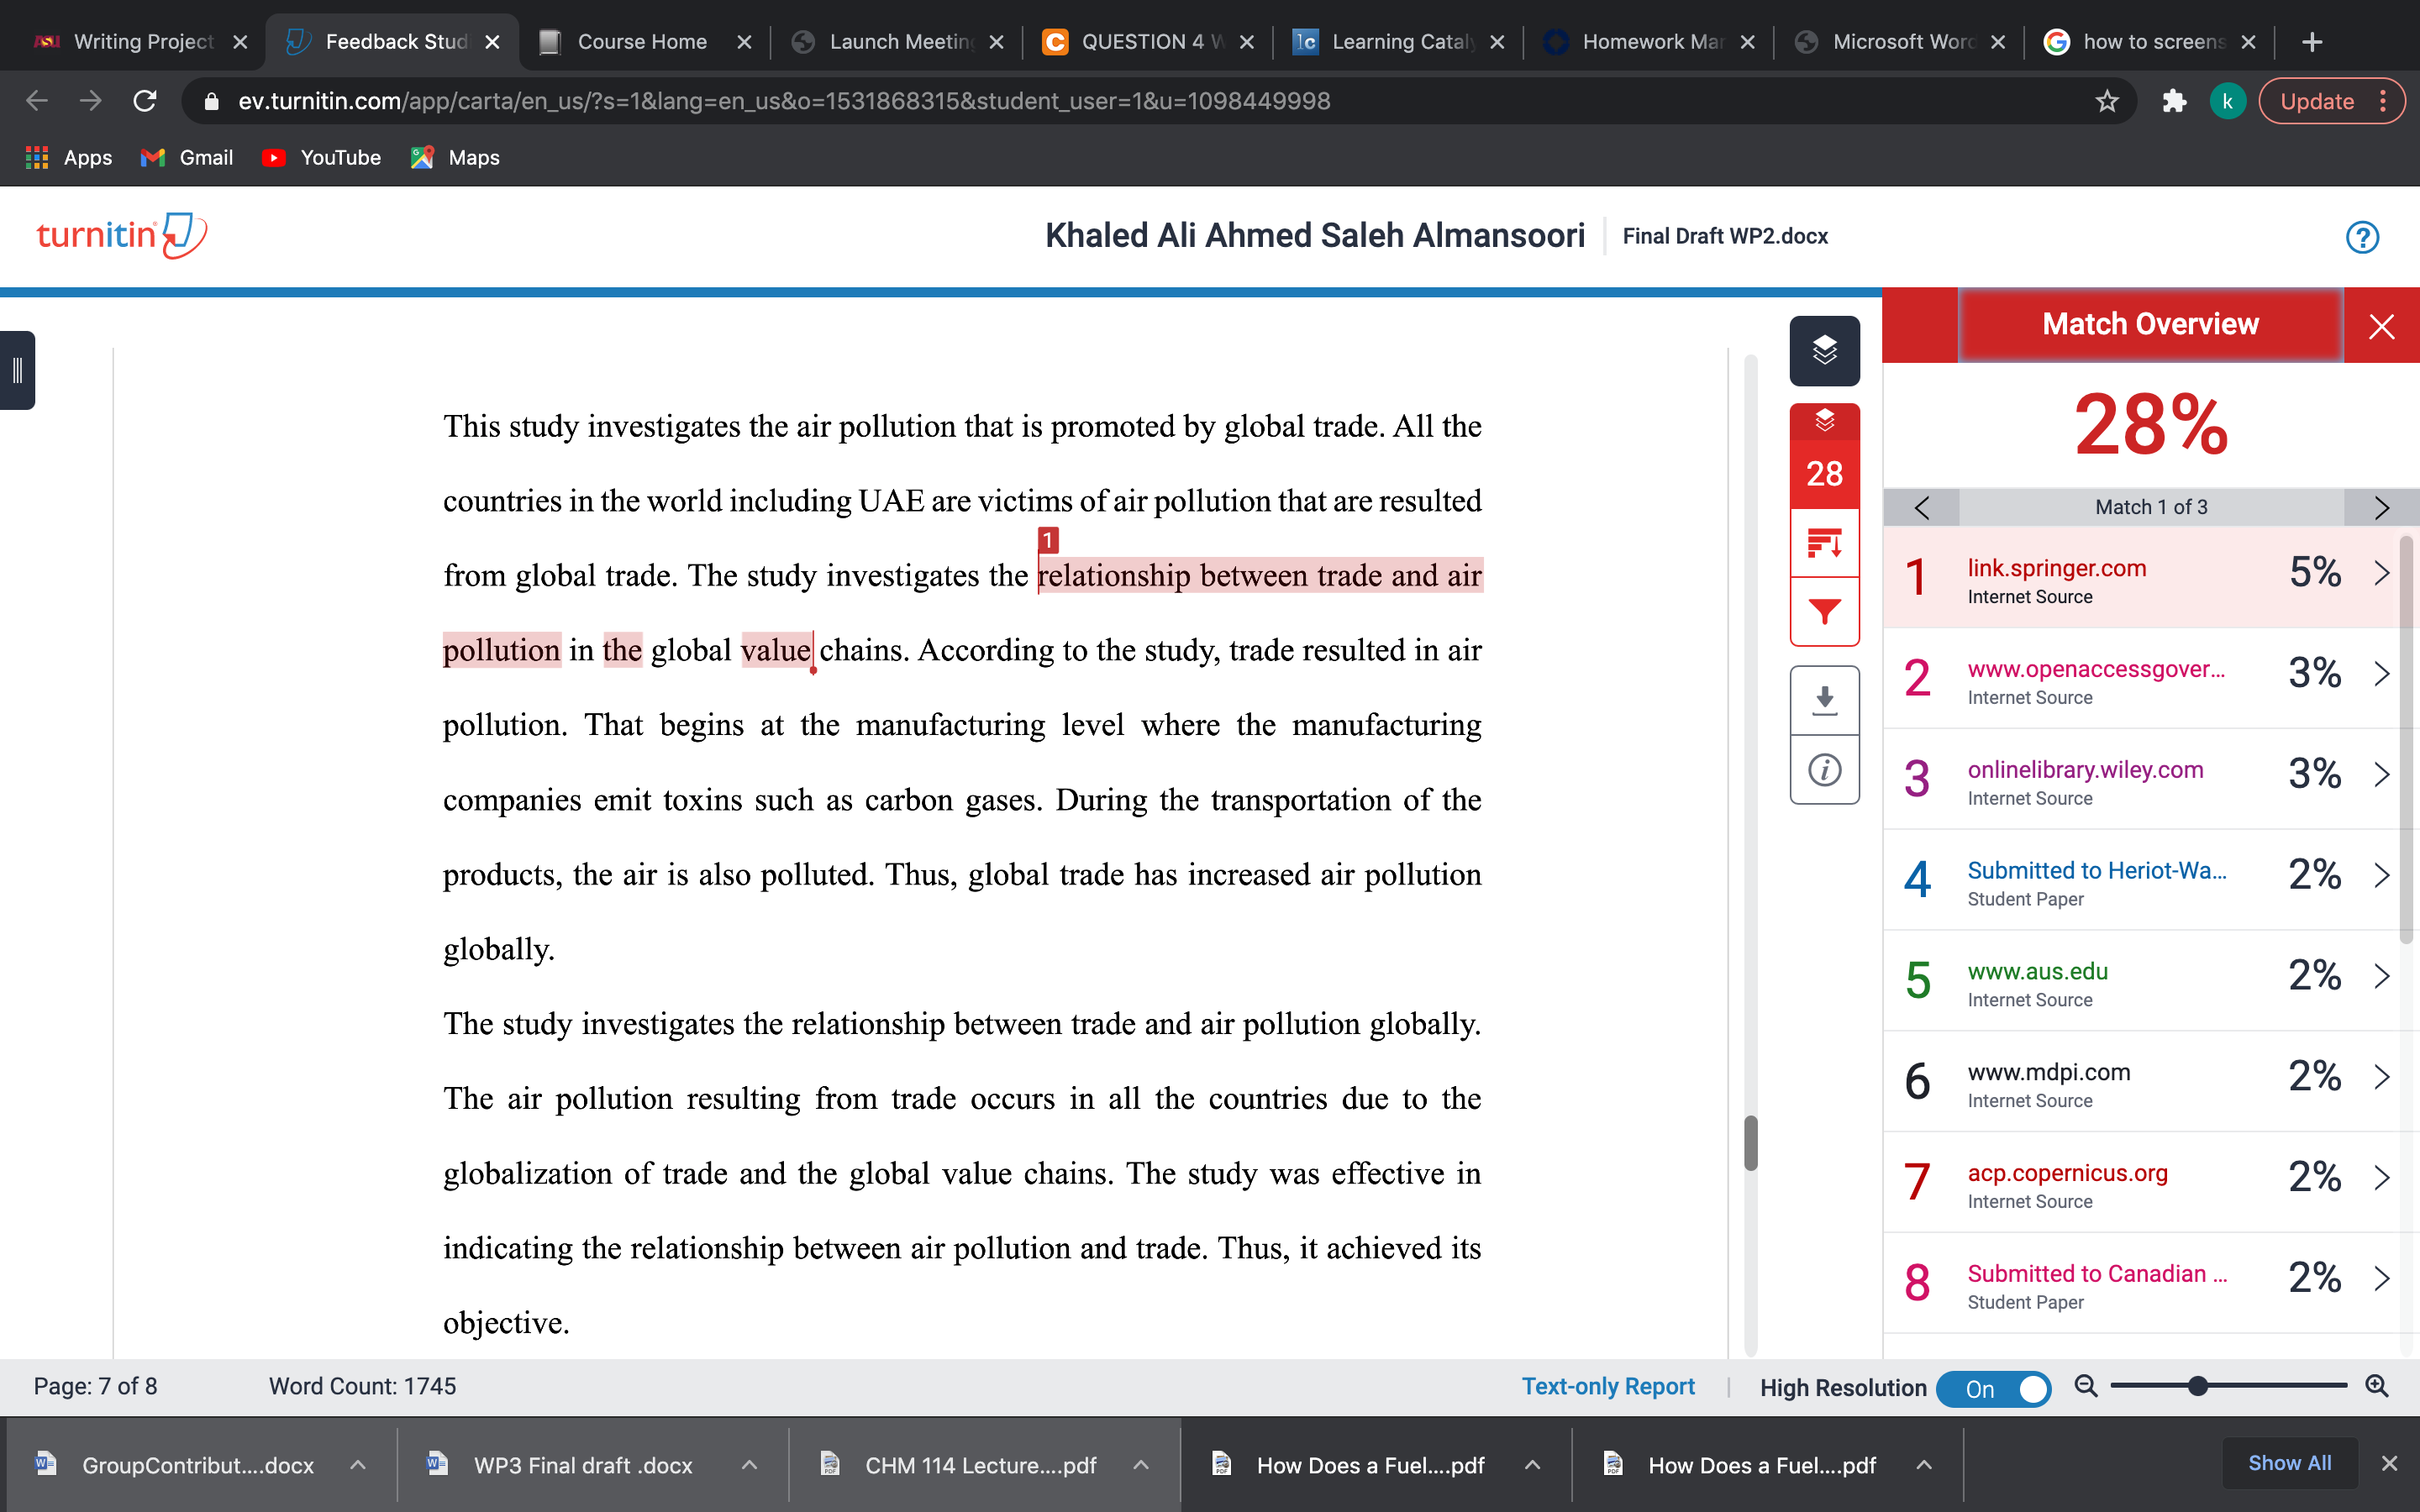Go forward in browser history

91,101
